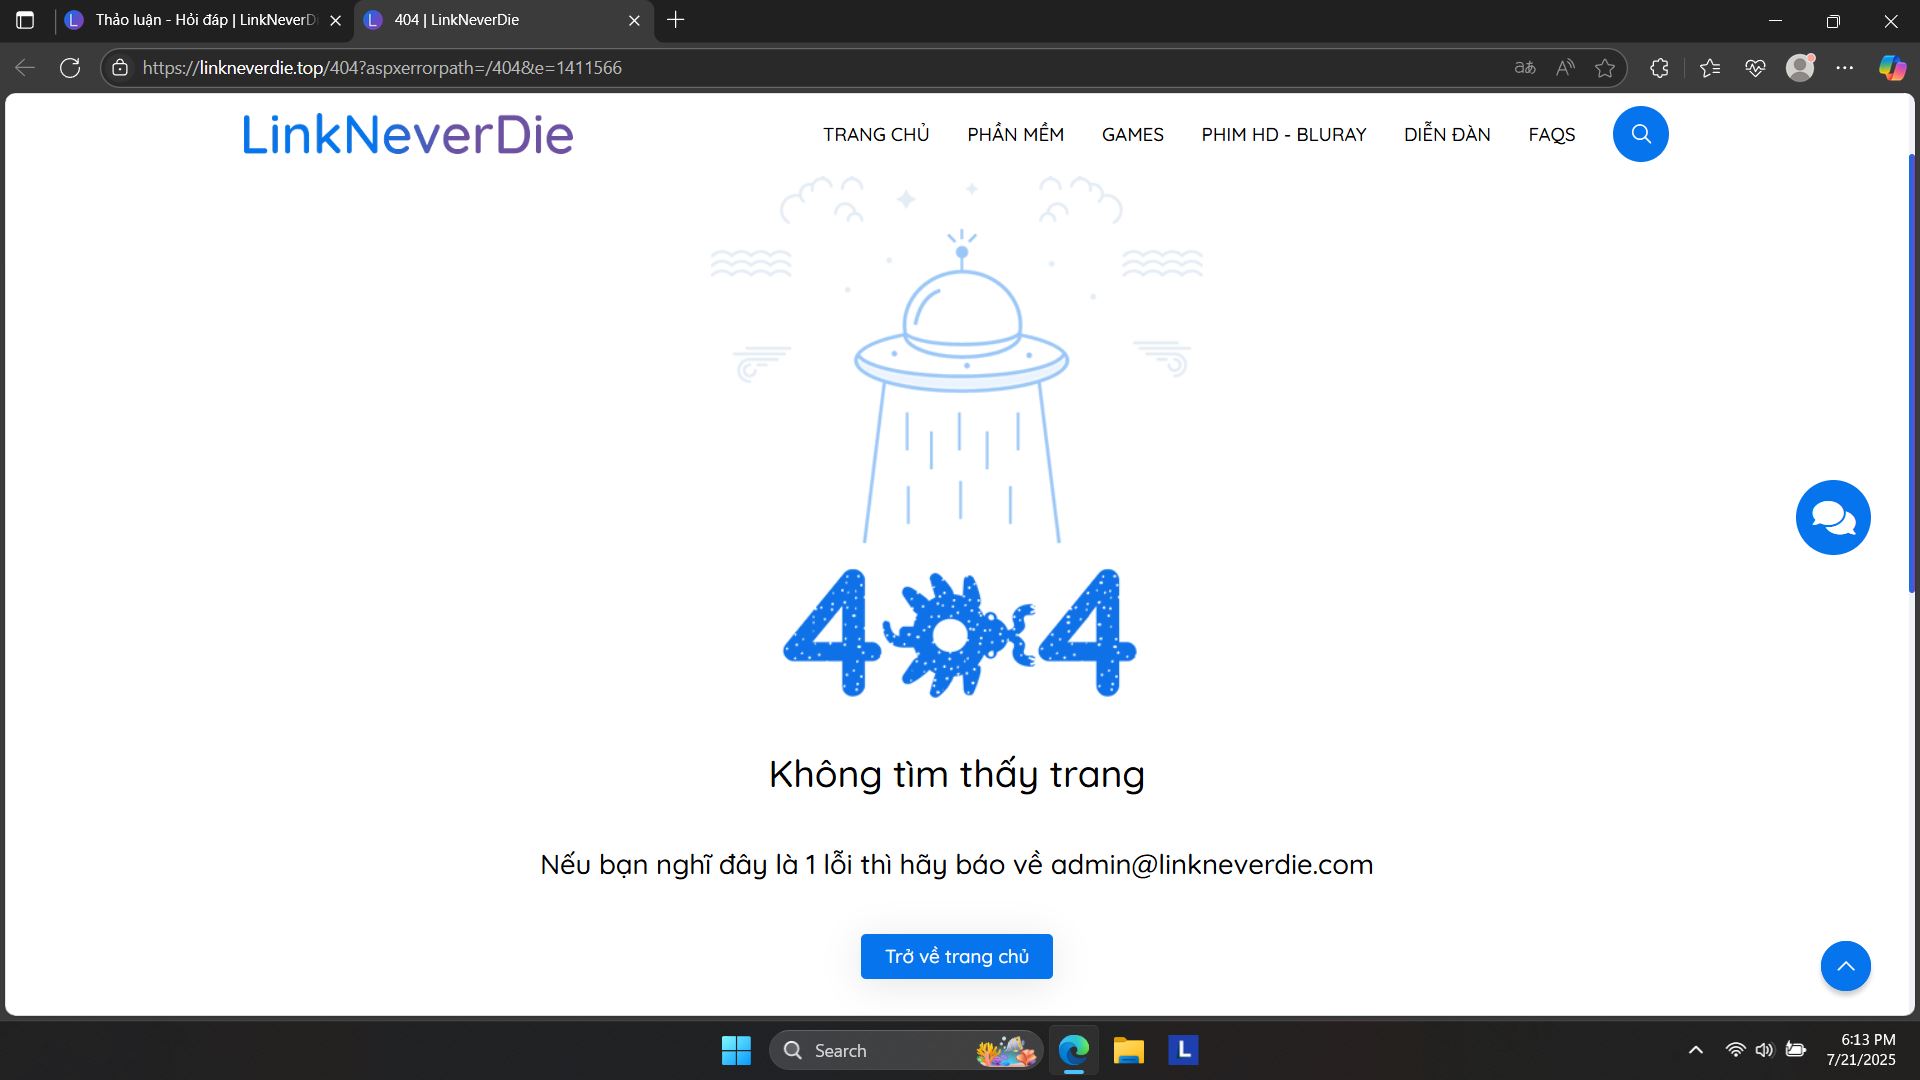1920x1080 pixels.
Task: Click the translate page icon
Action: [x=1525, y=68]
